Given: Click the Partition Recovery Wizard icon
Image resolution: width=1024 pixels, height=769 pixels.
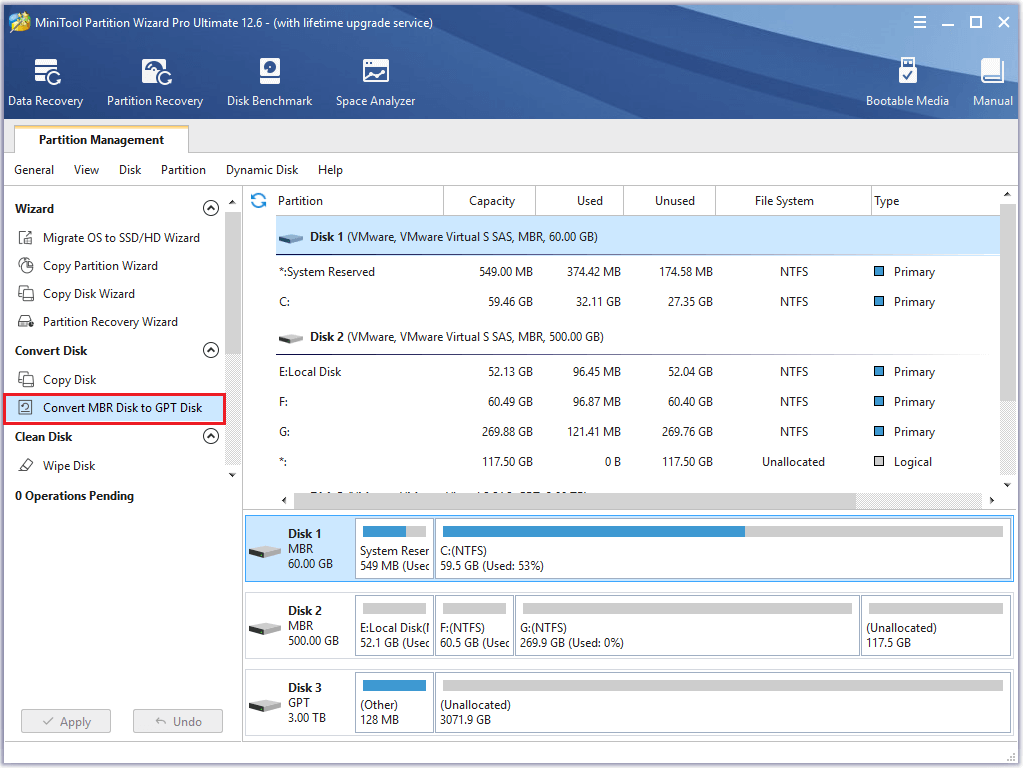Looking at the screenshot, I should point(25,322).
